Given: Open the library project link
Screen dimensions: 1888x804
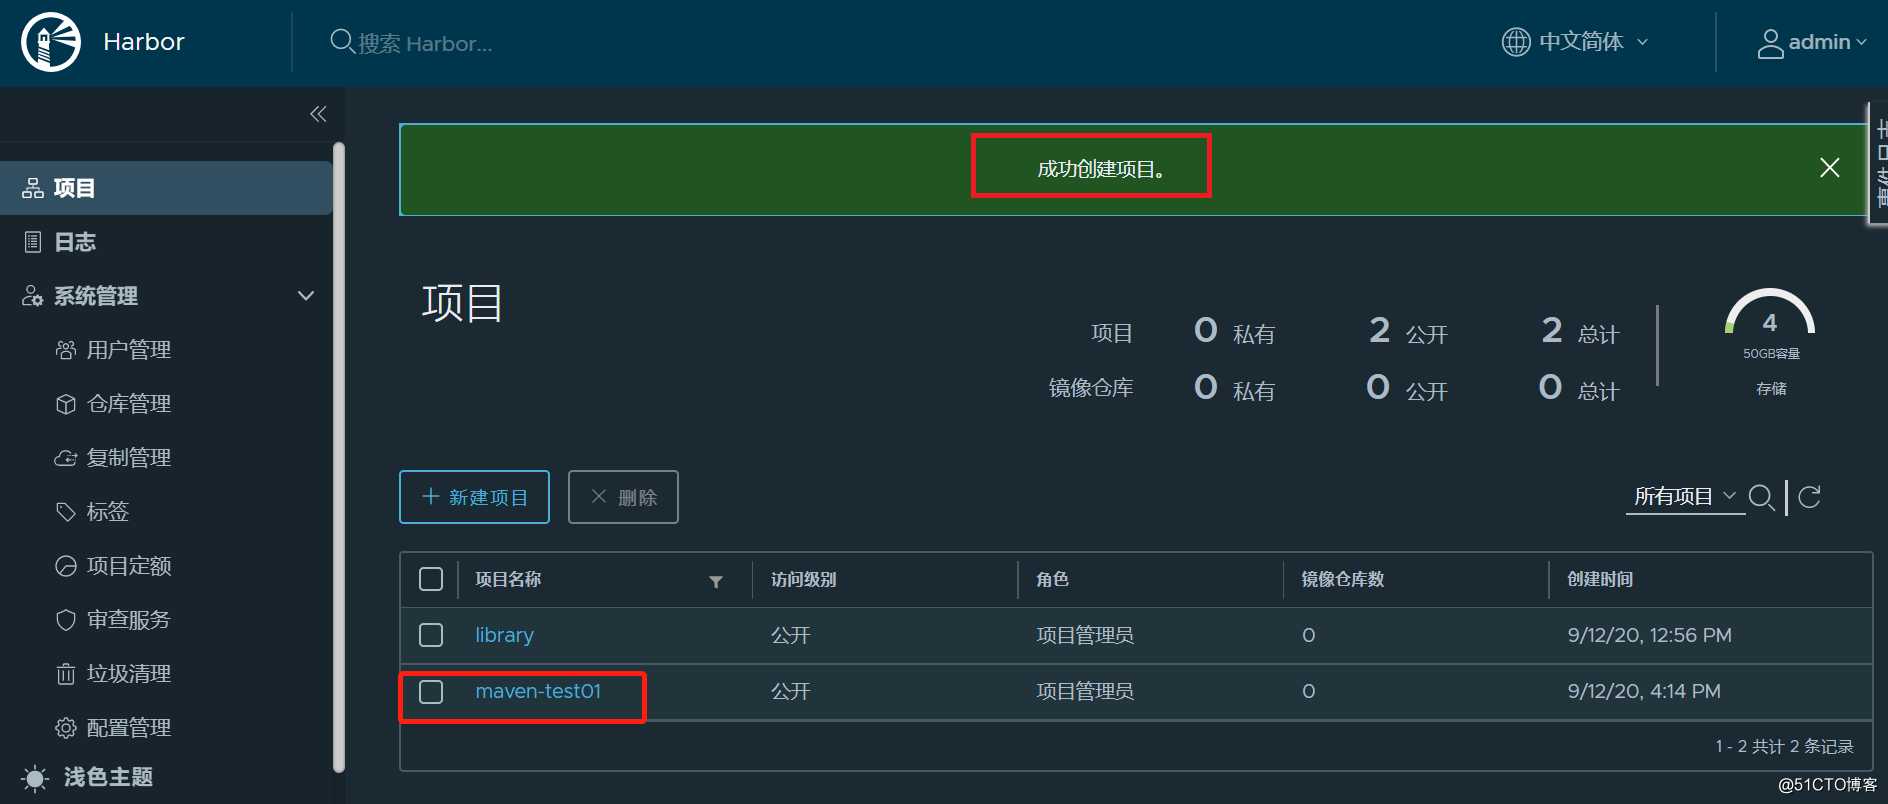Looking at the screenshot, I should click(x=504, y=635).
